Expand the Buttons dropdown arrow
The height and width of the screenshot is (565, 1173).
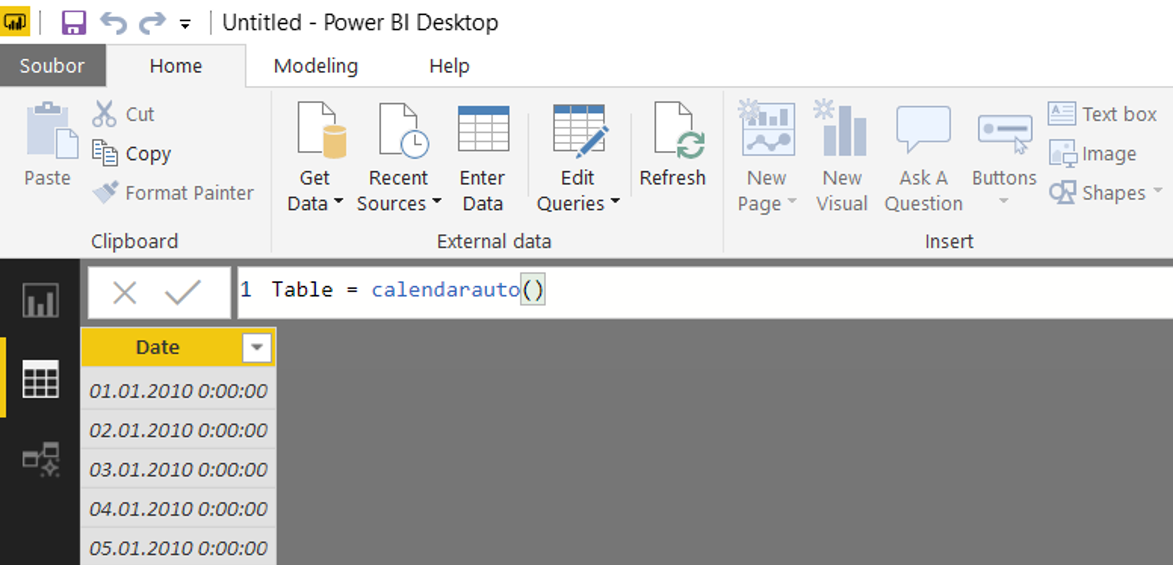point(1004,201)
